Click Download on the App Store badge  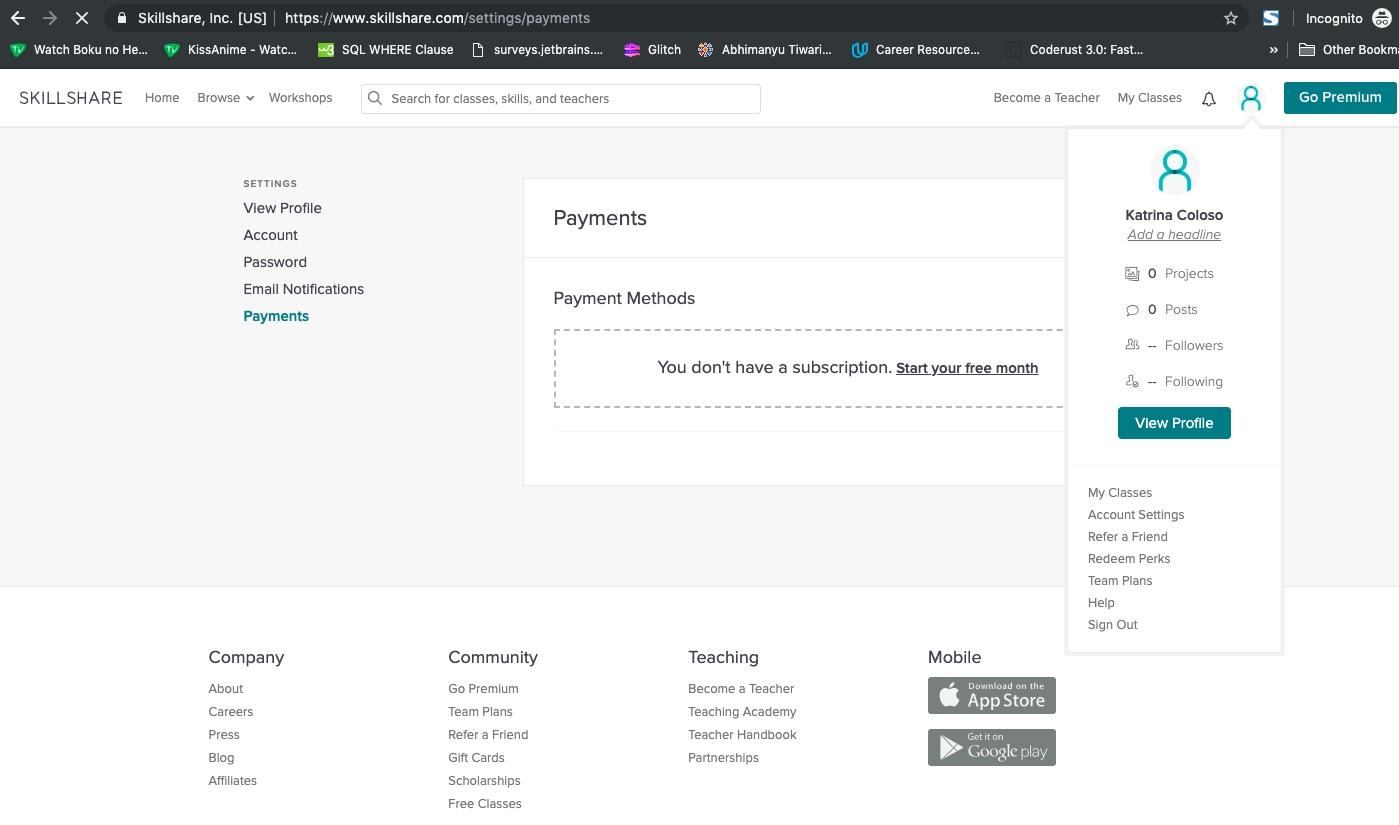991,696
